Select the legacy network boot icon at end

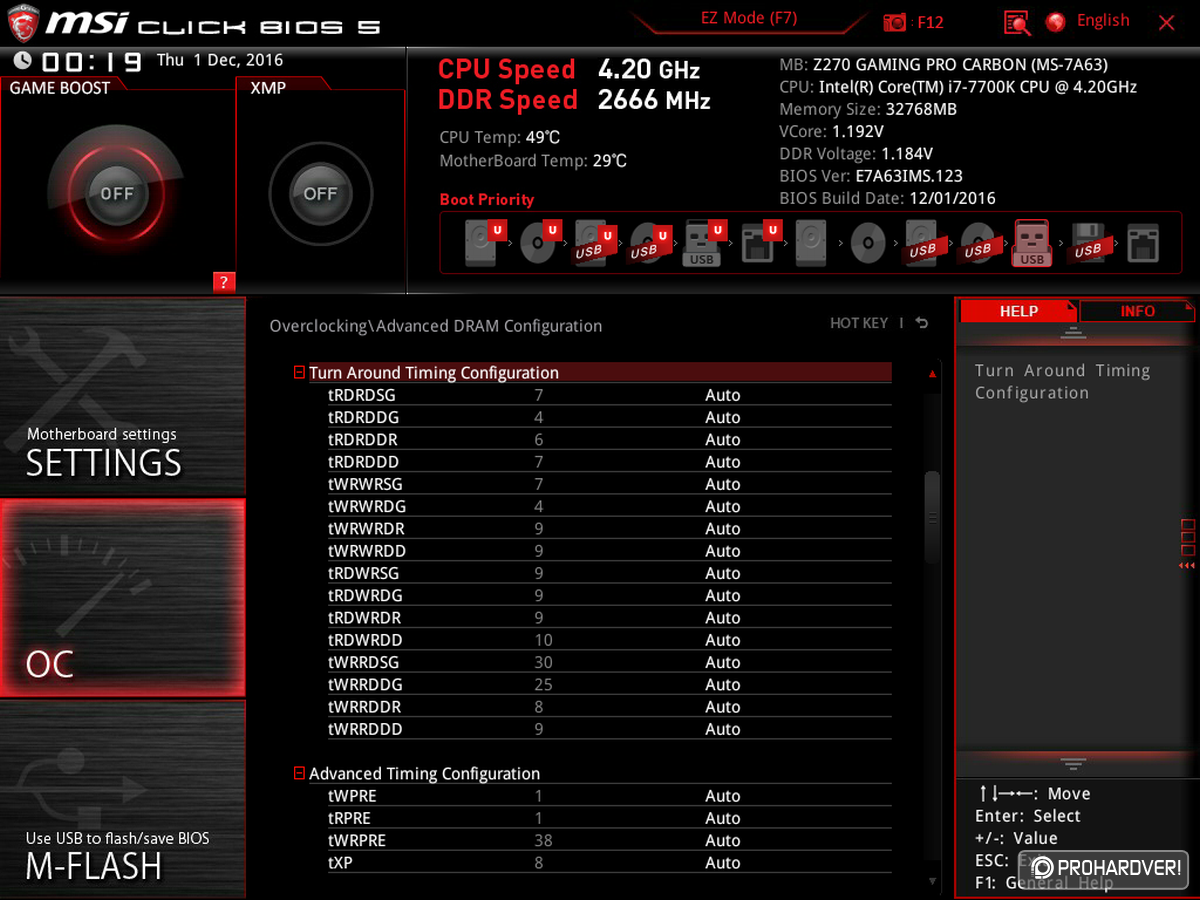tap(1142, 243)
